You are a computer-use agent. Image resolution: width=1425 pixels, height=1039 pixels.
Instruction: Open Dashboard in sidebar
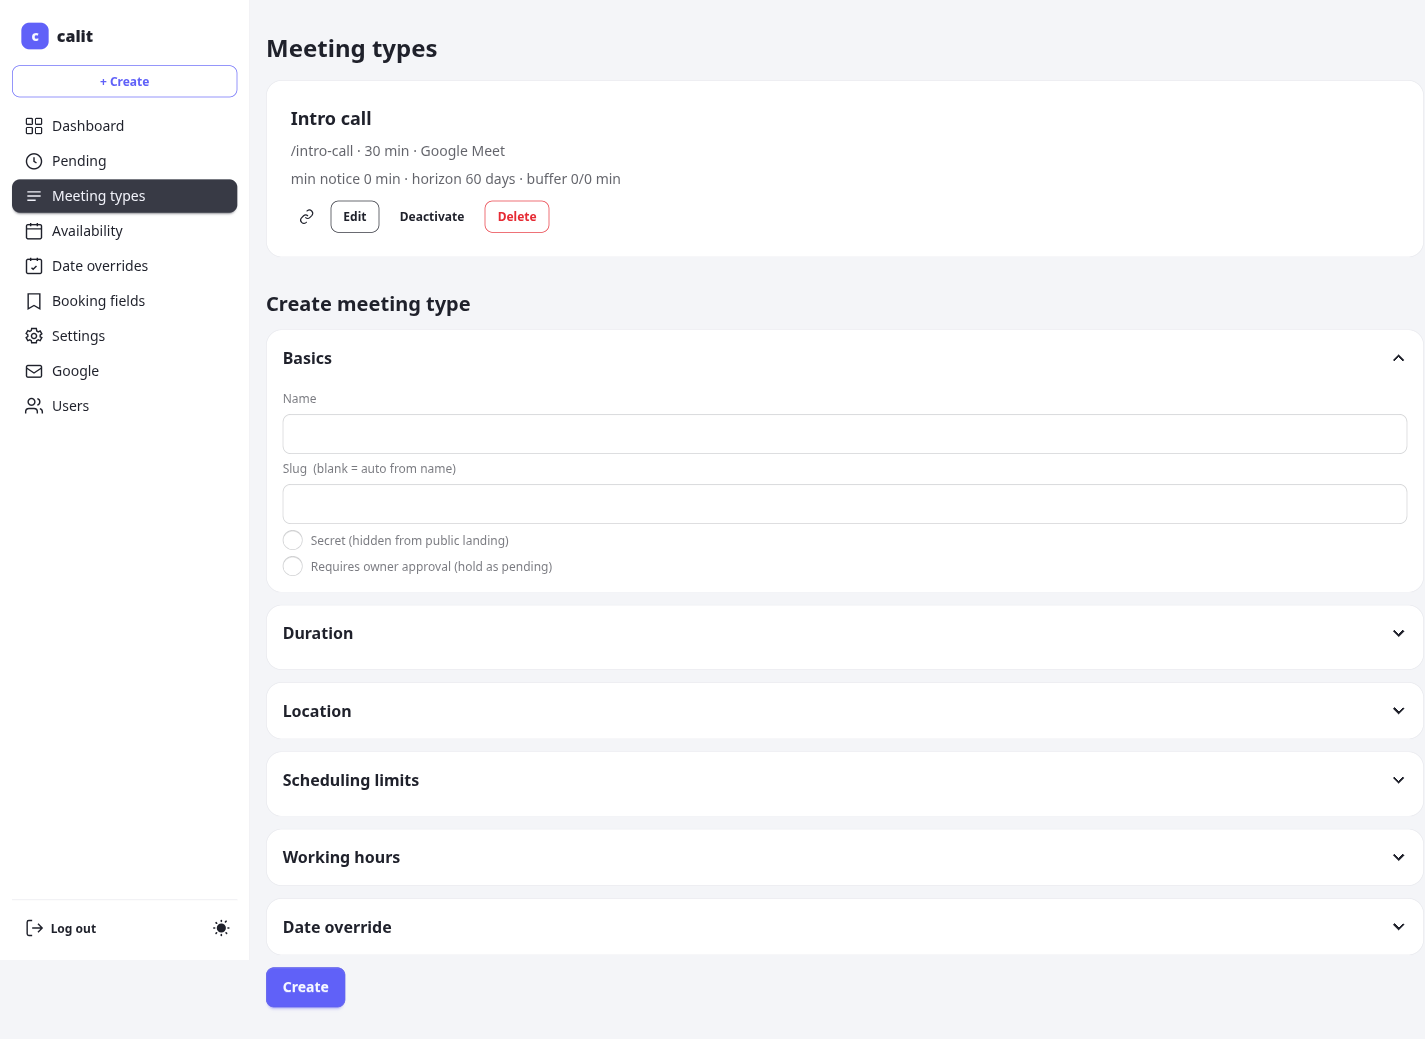coord(124,126)
